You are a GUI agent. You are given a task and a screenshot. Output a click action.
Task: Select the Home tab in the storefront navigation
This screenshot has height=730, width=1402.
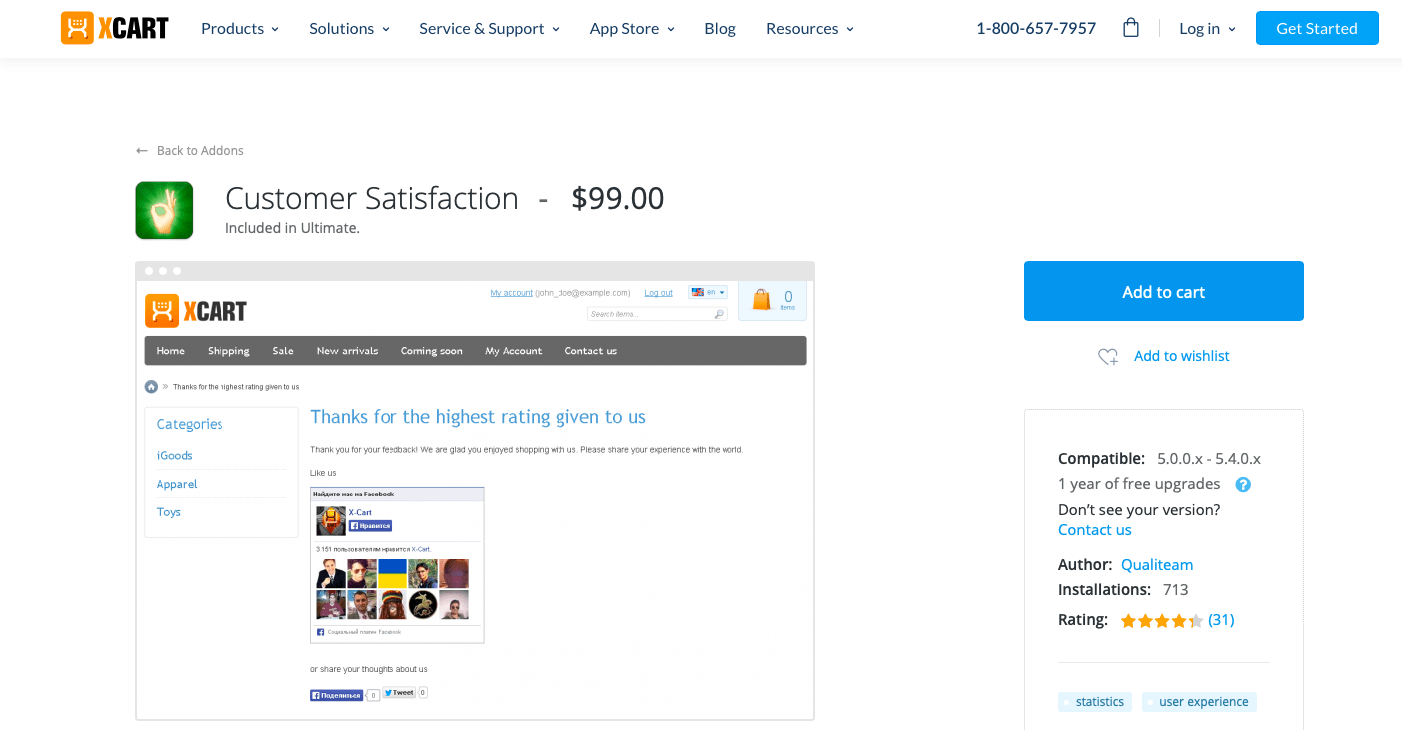click(x=170, y=350)
